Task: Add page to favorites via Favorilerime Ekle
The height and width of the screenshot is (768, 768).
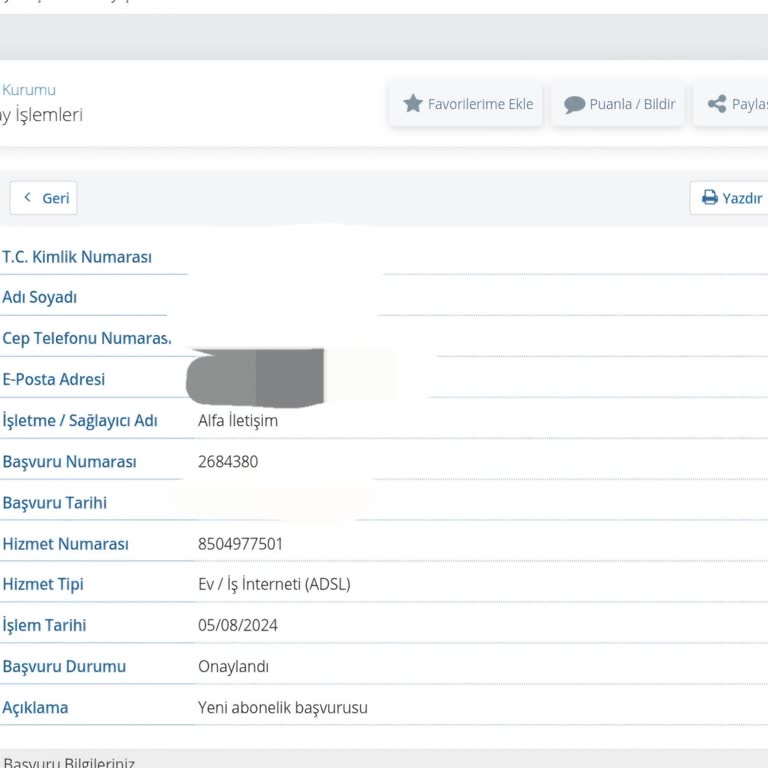Action: click(466, 104)
